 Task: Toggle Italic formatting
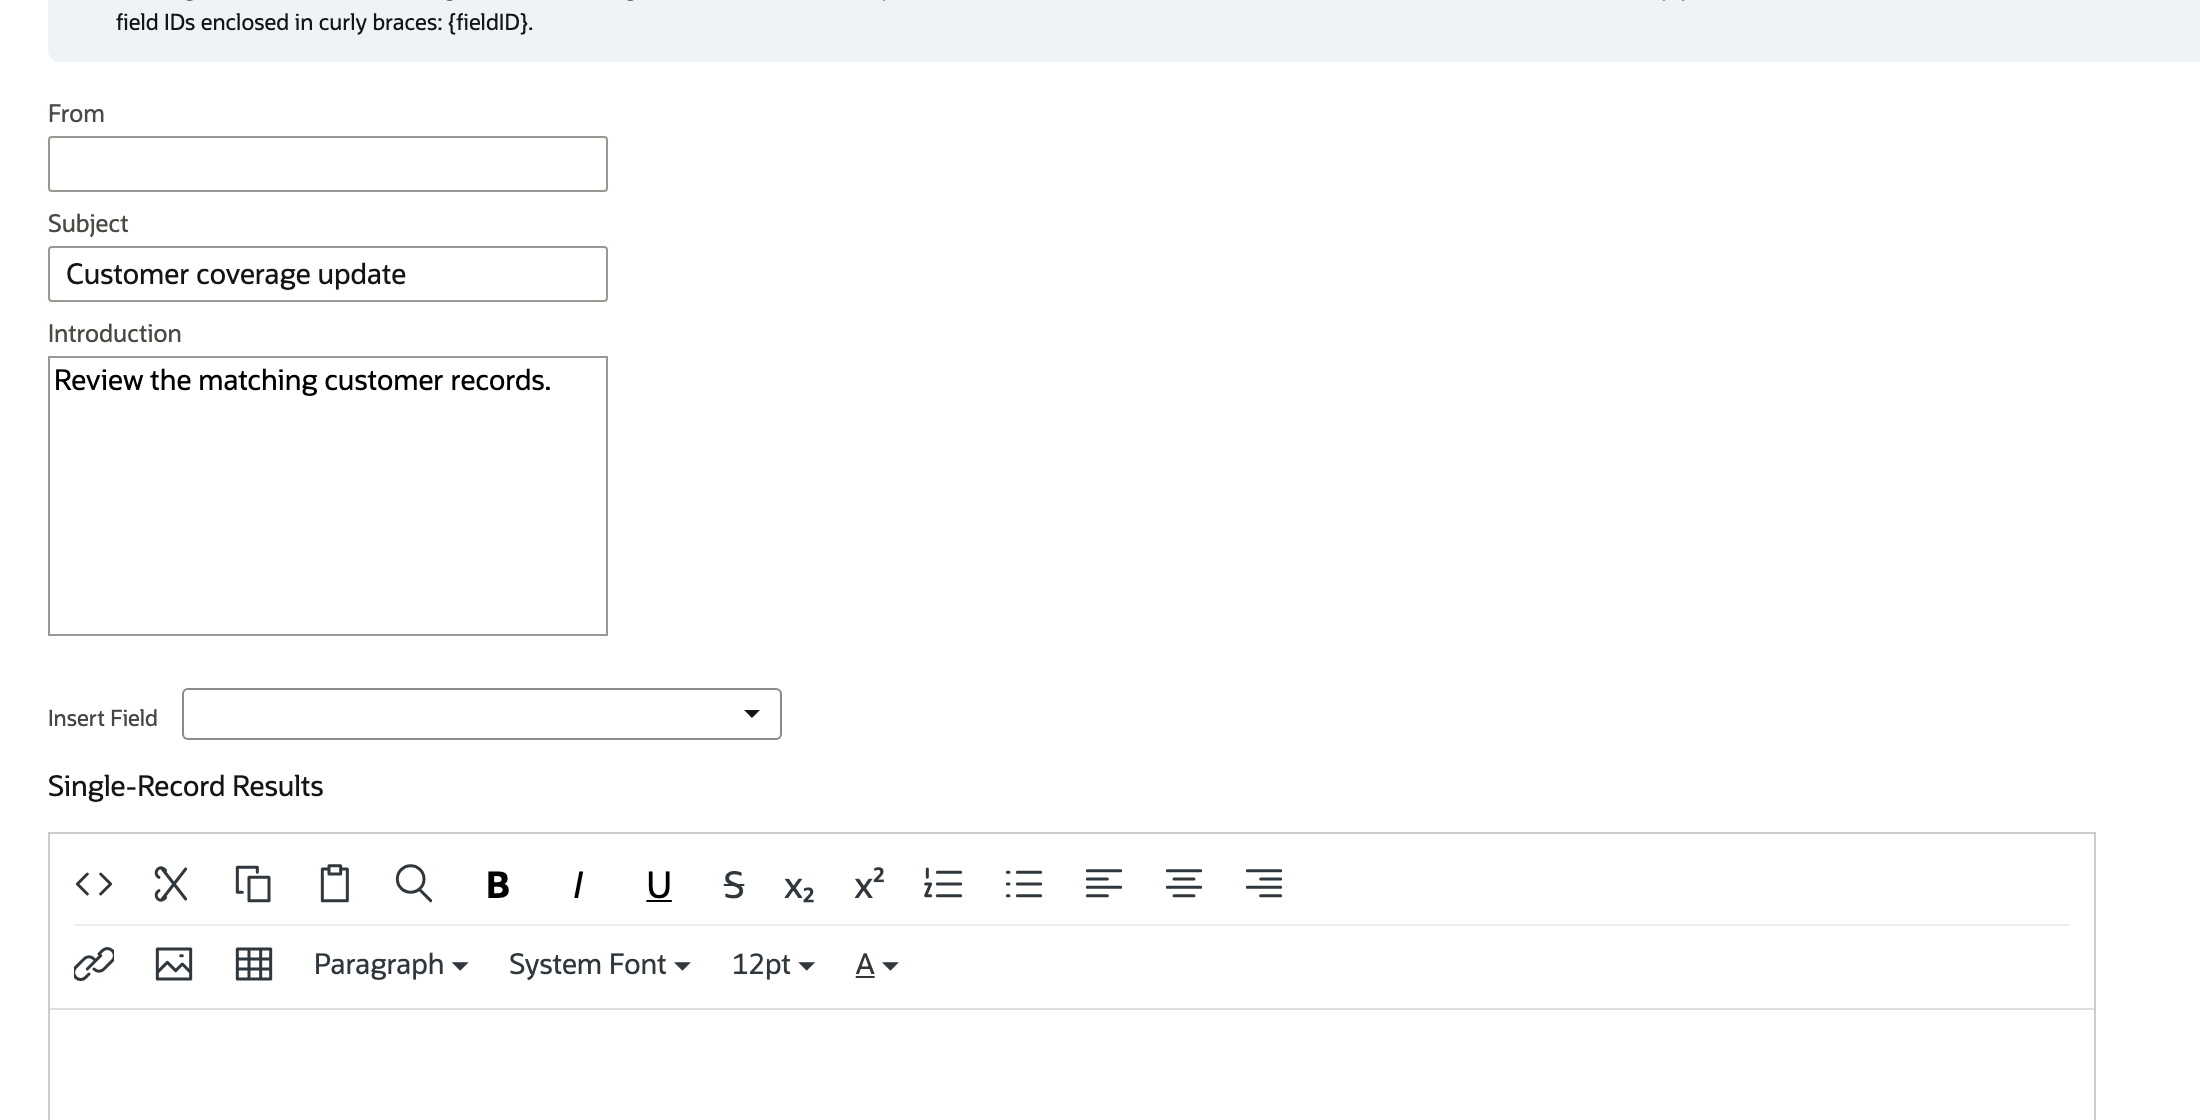[577, 885]
